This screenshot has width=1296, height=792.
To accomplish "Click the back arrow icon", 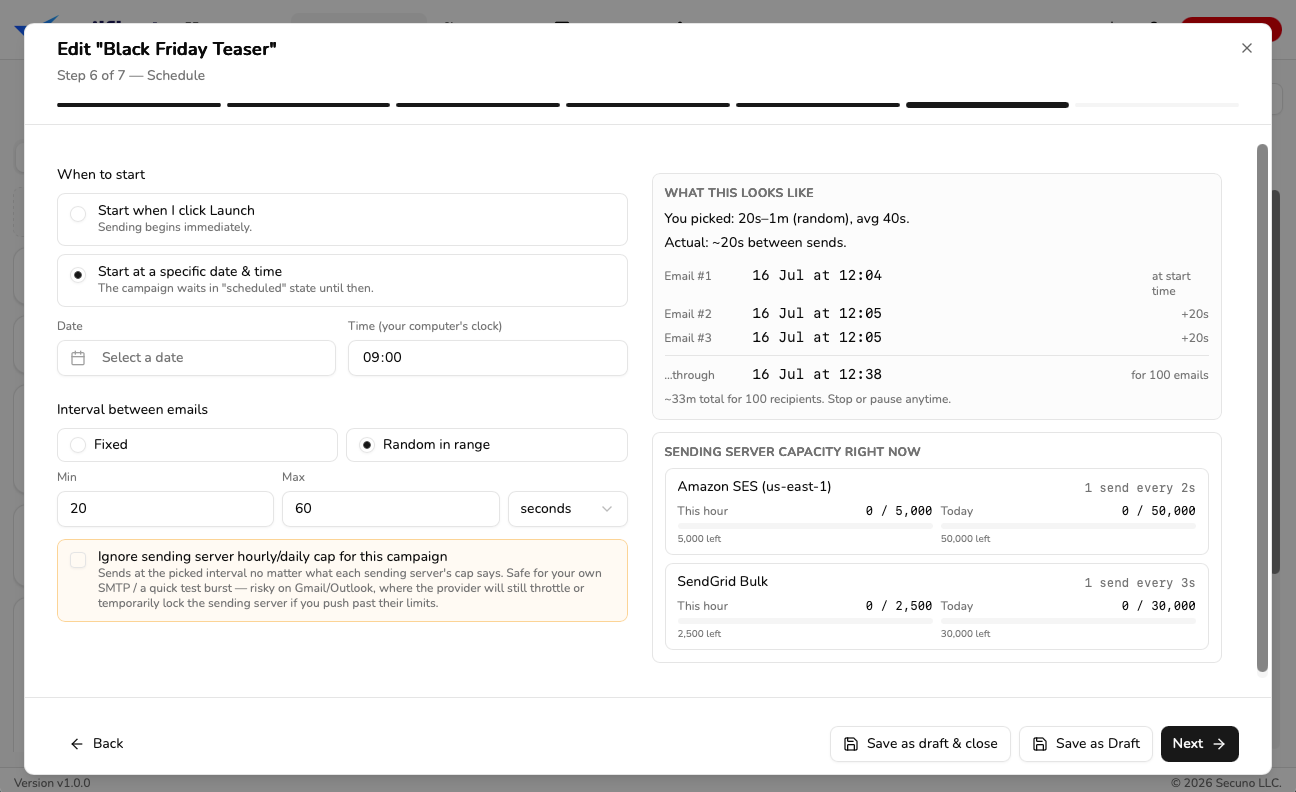I will [x=77, y=744].
